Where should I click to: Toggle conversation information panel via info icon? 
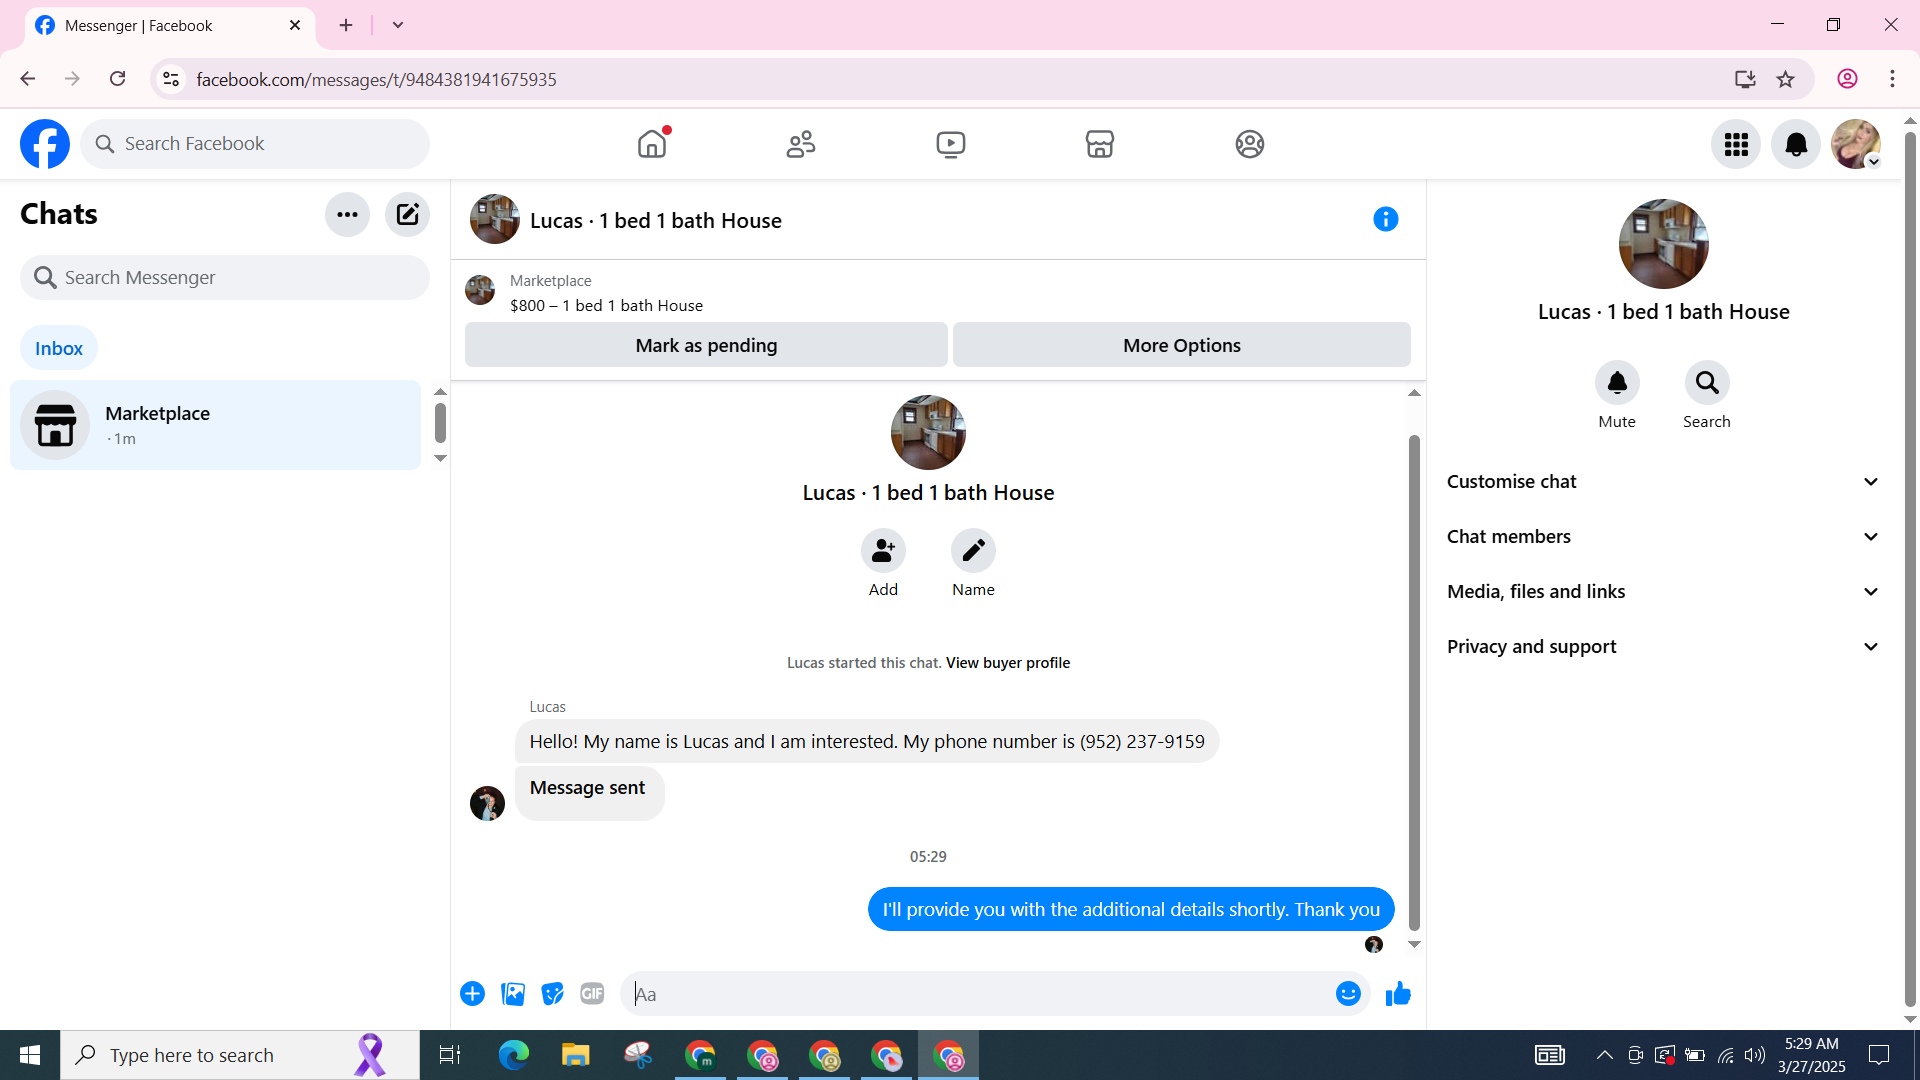[x=1385, y=219]
